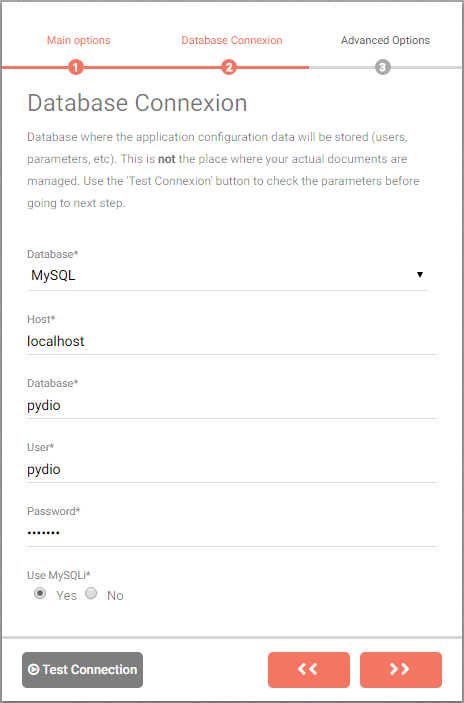Click the step 1 circle marker
The width and height of the screenshot is (464, 703).
pos(76,68)
